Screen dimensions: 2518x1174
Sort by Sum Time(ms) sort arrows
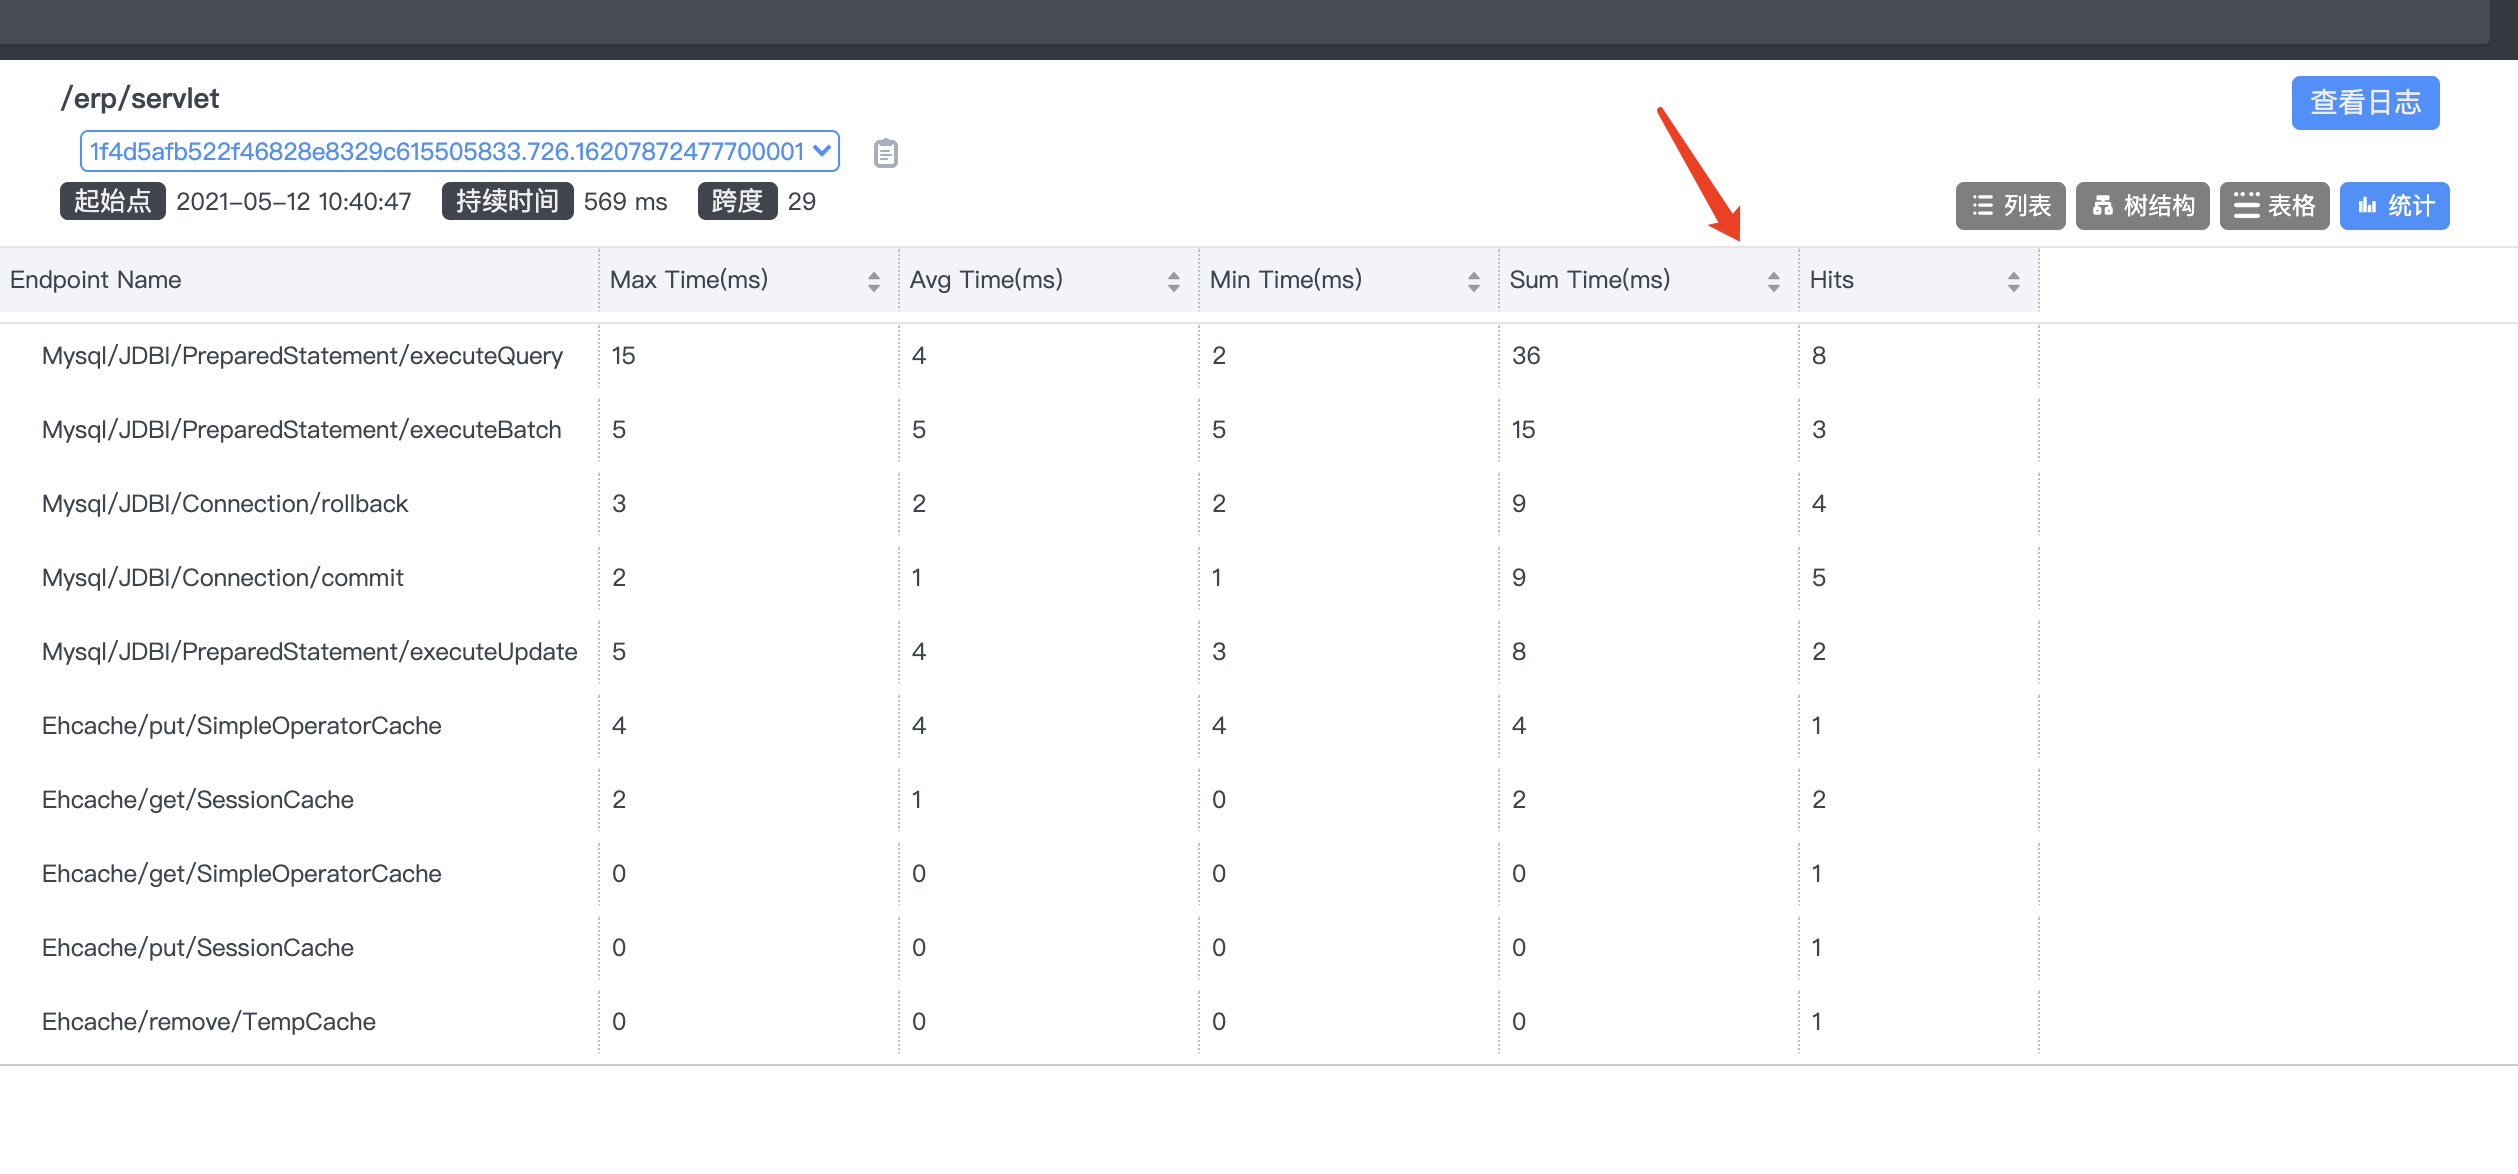(x=1773, y=282)
